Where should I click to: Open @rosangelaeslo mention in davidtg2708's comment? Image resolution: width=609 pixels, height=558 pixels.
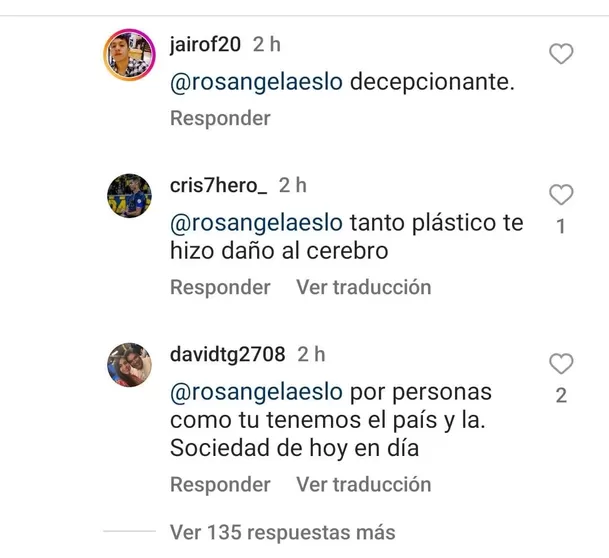tap(256, 393)
